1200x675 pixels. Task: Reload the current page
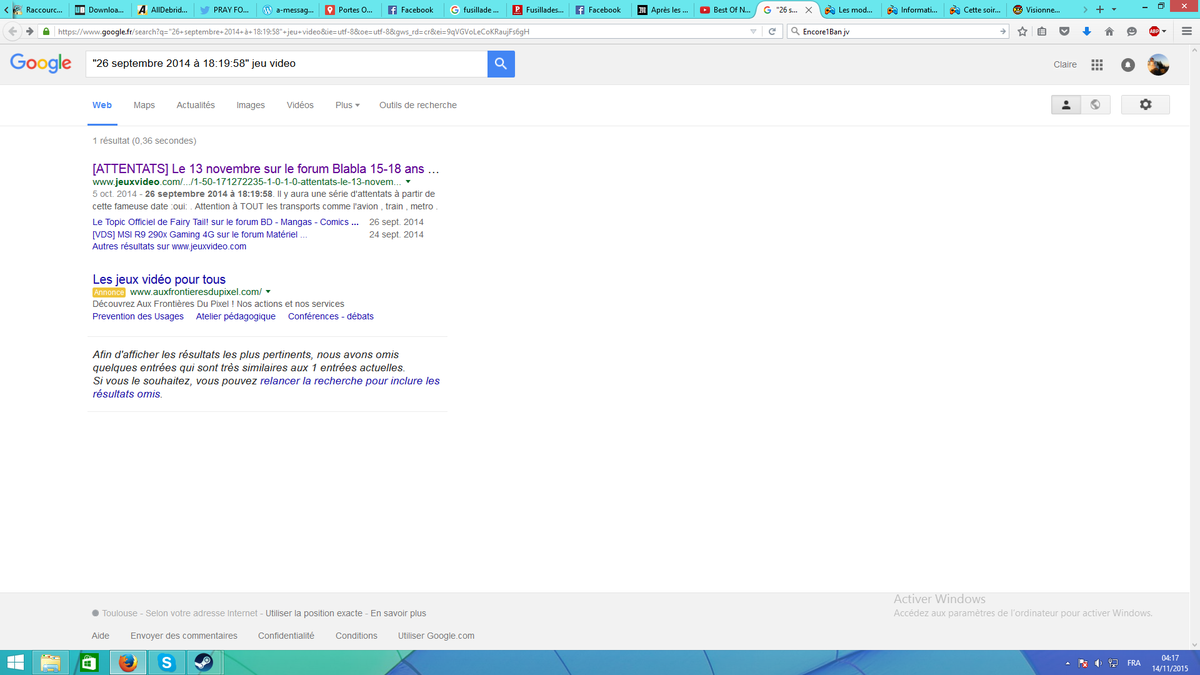[x=773, y=31]
